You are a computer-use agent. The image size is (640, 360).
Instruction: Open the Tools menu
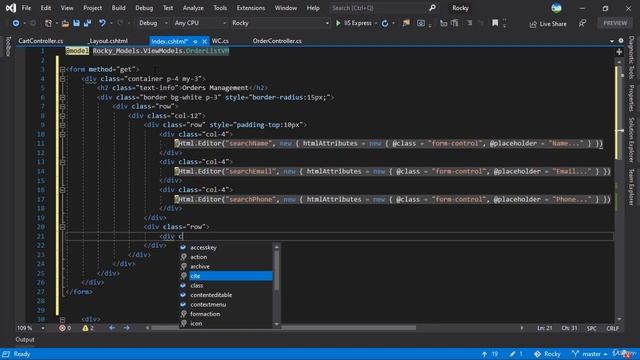(x=220, y=8)
